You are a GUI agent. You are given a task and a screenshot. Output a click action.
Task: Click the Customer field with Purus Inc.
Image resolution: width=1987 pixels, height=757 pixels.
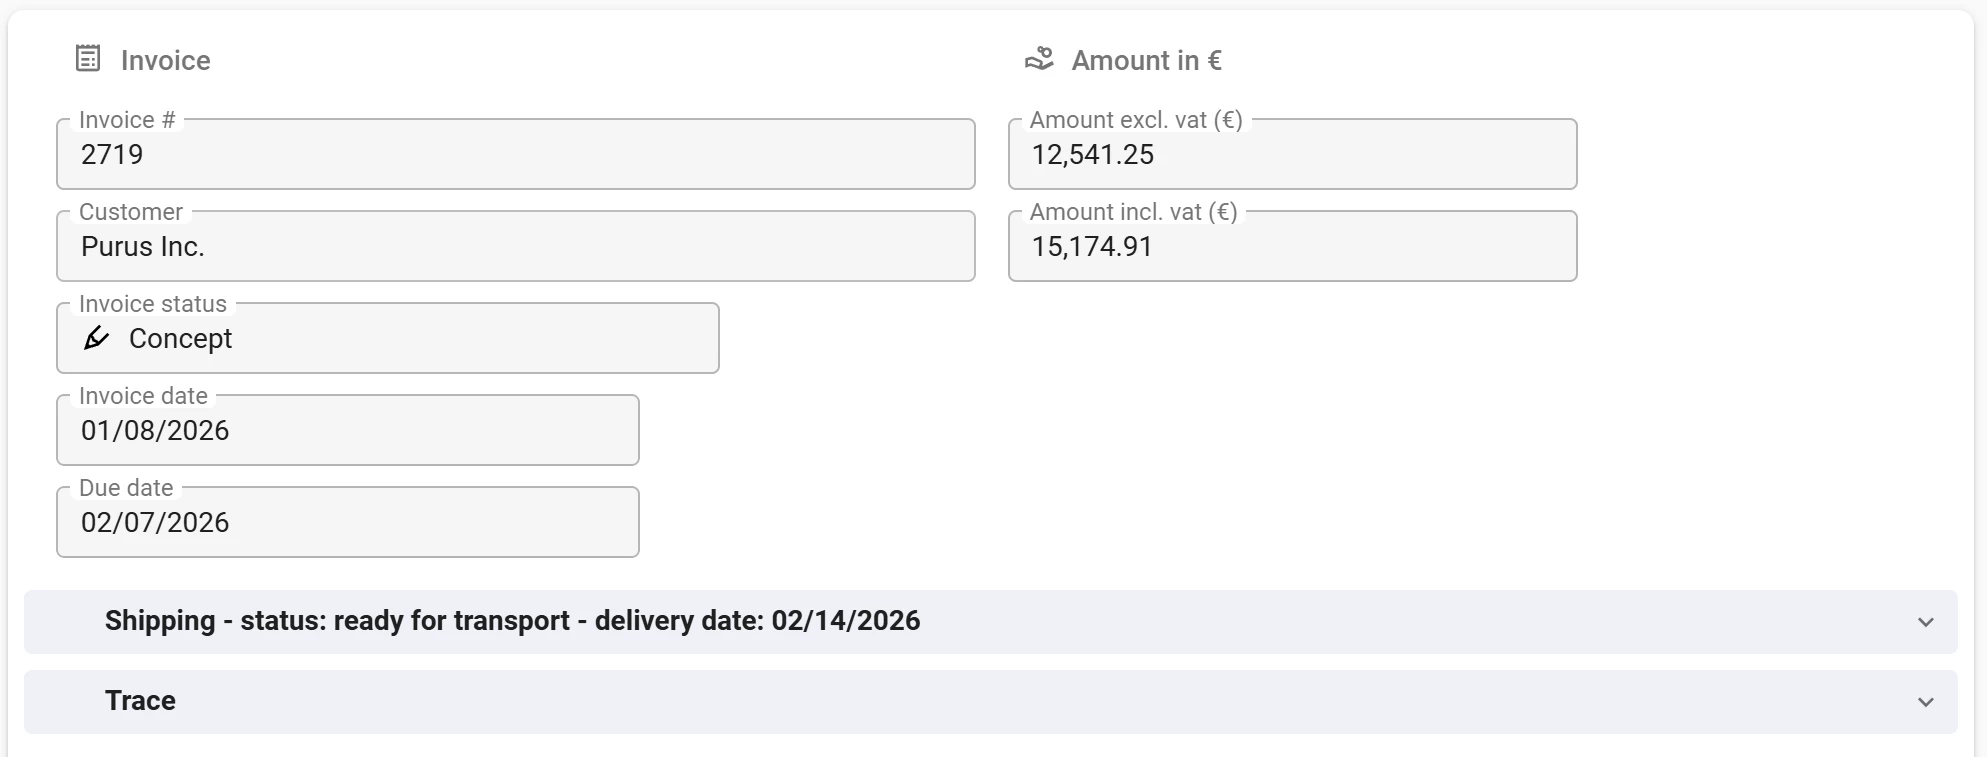(x=515, y=247)
